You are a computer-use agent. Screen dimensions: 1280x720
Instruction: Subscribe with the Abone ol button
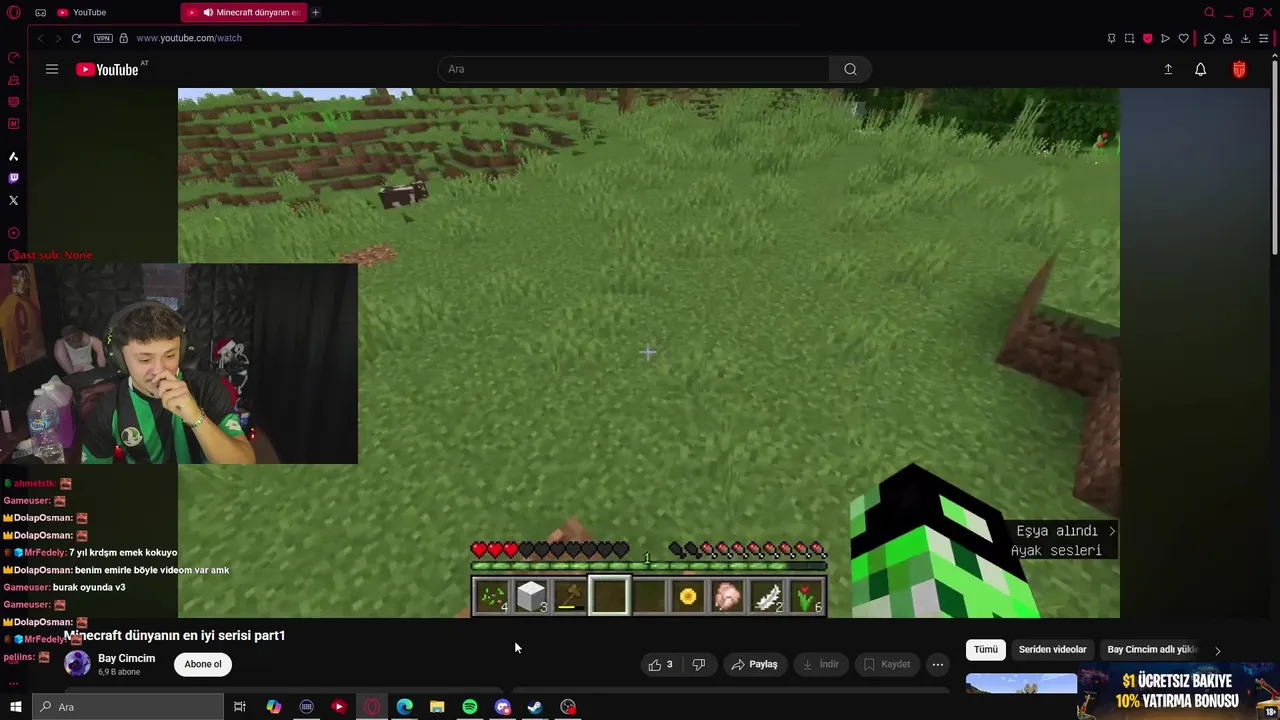[x=203, y=664]
